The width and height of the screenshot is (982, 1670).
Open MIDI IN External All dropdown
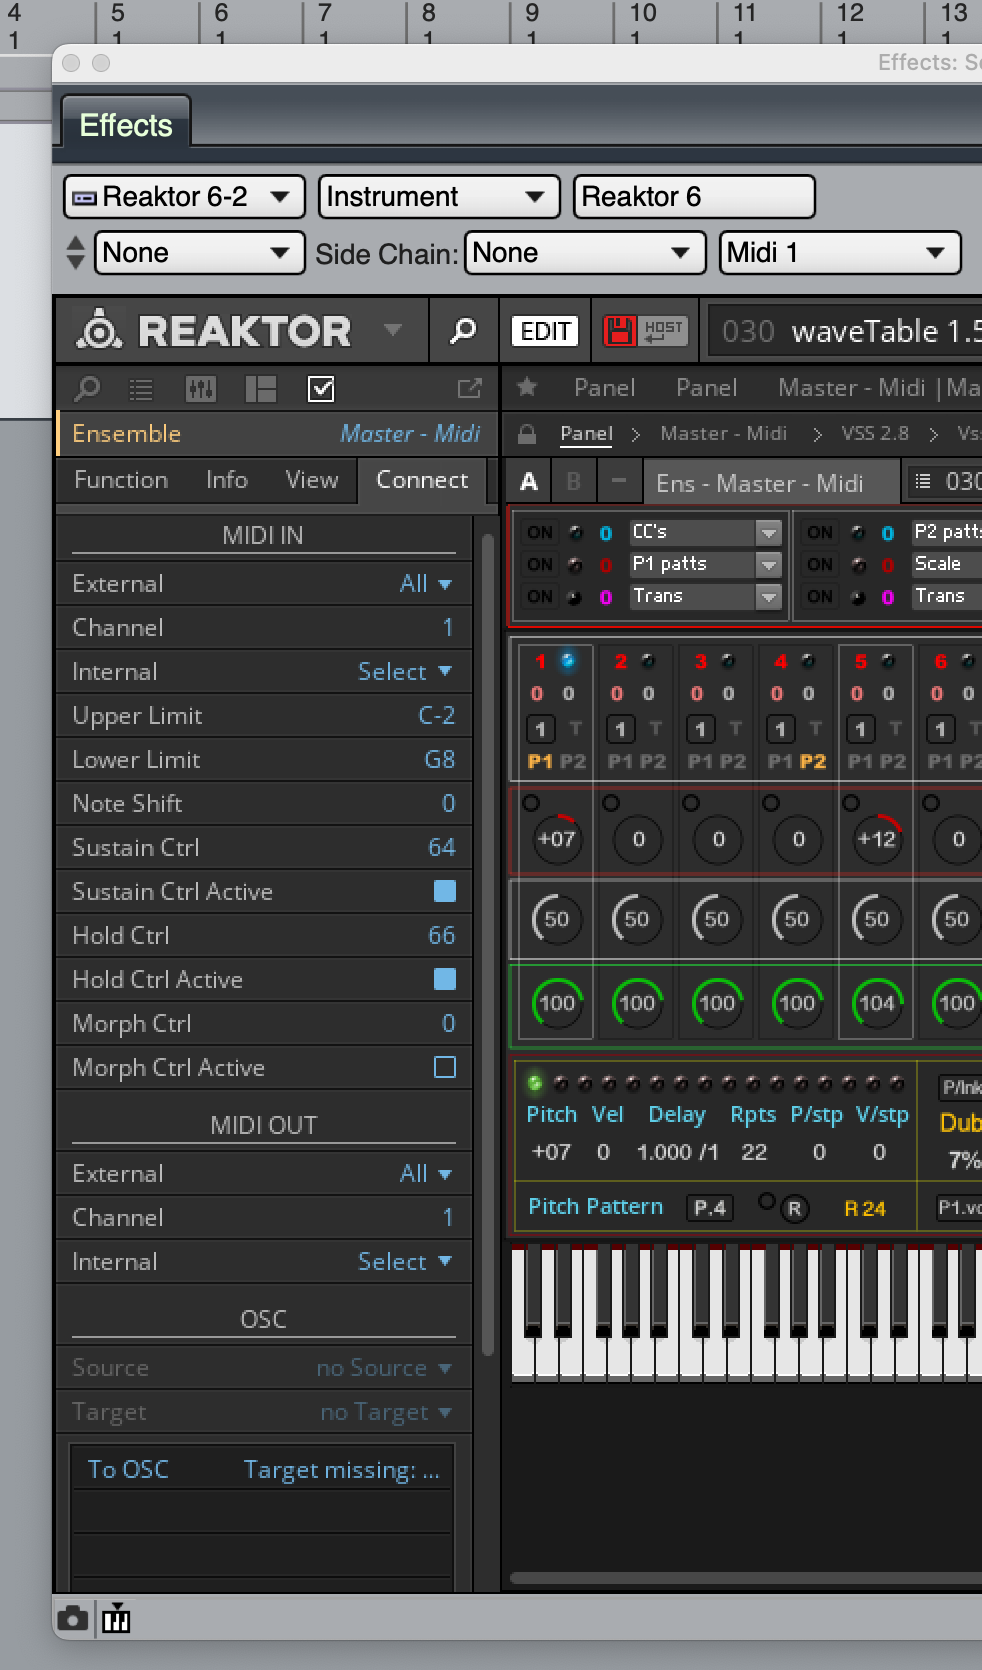tap(426, 583)
